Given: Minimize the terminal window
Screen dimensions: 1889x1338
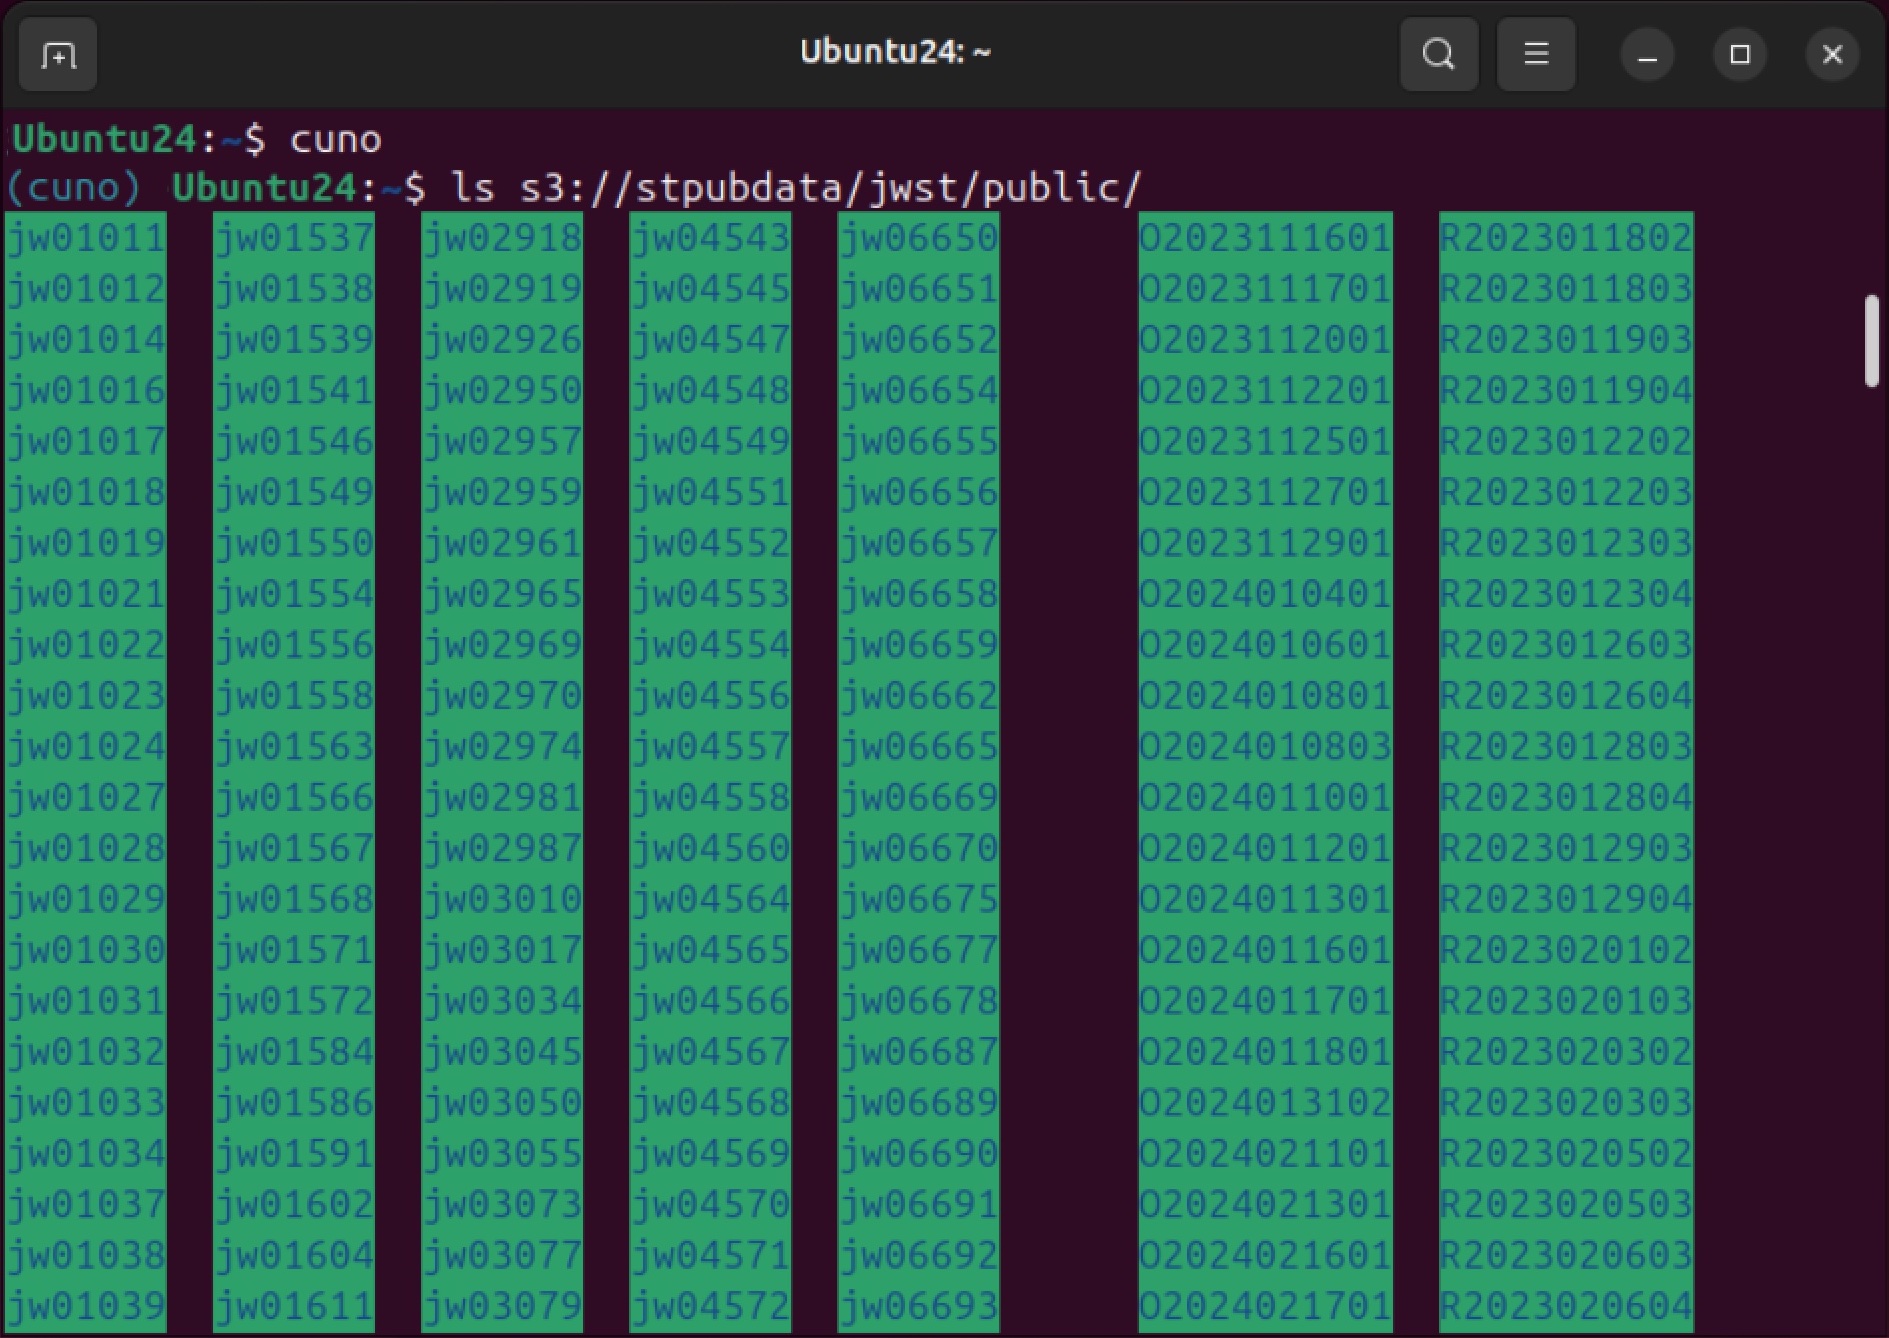Looking at the screenshot, I should coord(1647,55).
